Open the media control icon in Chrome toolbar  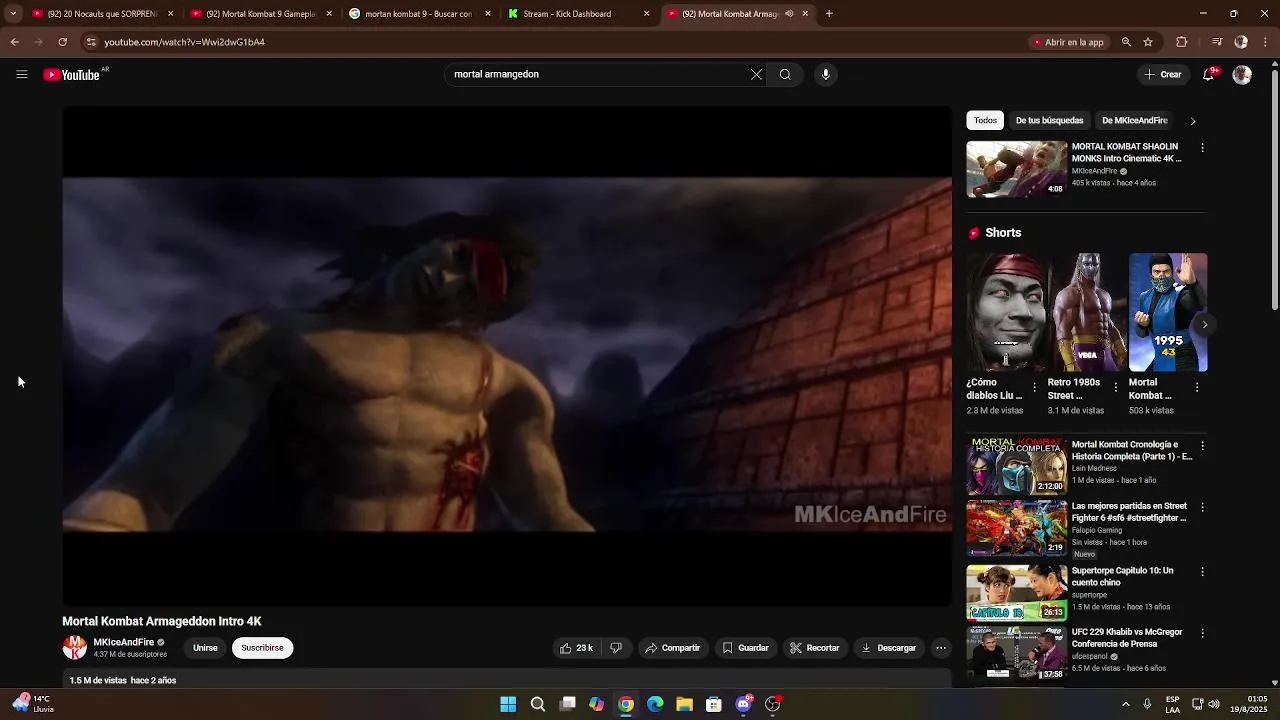pos(1216,42)
